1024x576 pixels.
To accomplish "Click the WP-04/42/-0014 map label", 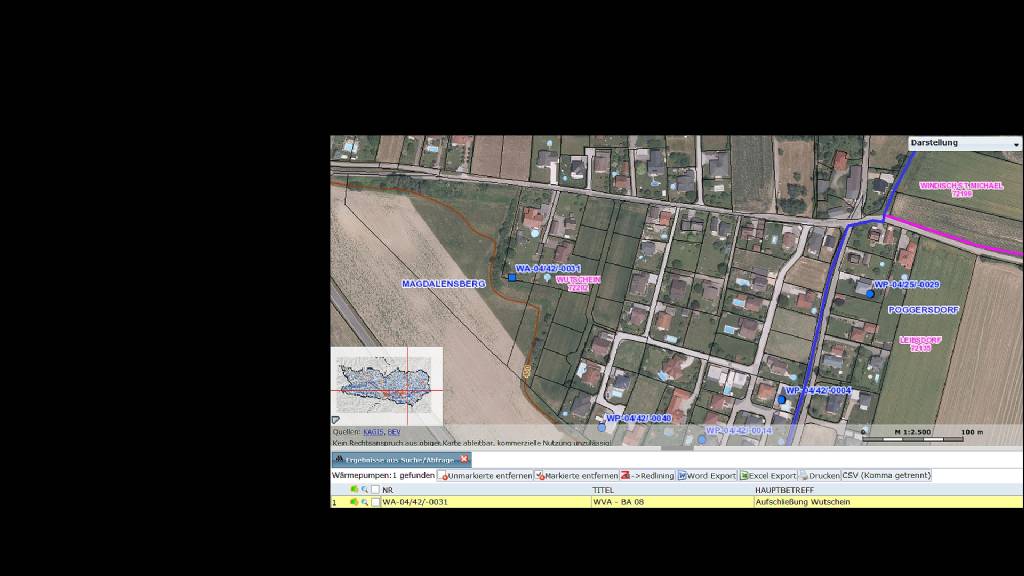I will click(739, 431).
